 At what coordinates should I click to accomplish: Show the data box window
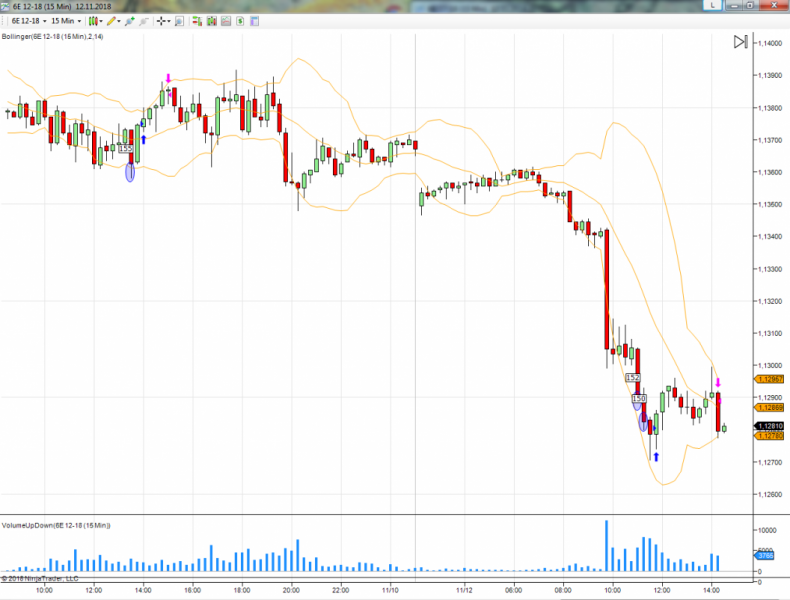(179, 21)
